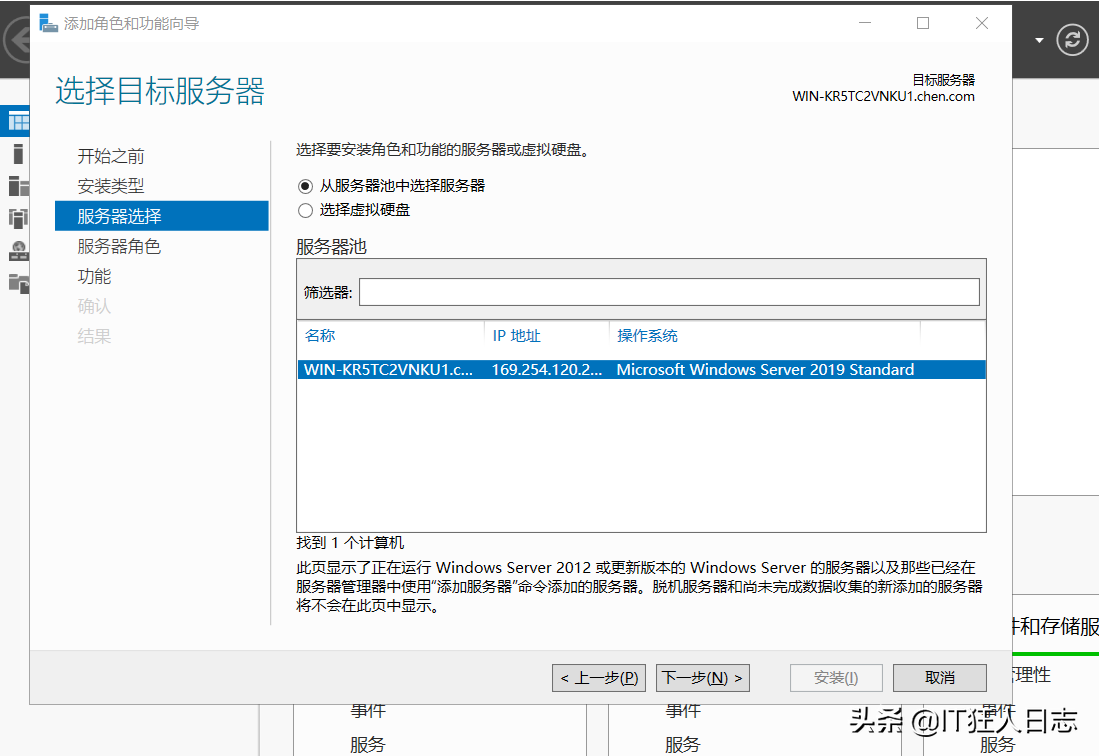
Task: Click the 取消 cancel button
Action: tap(939, 678)
